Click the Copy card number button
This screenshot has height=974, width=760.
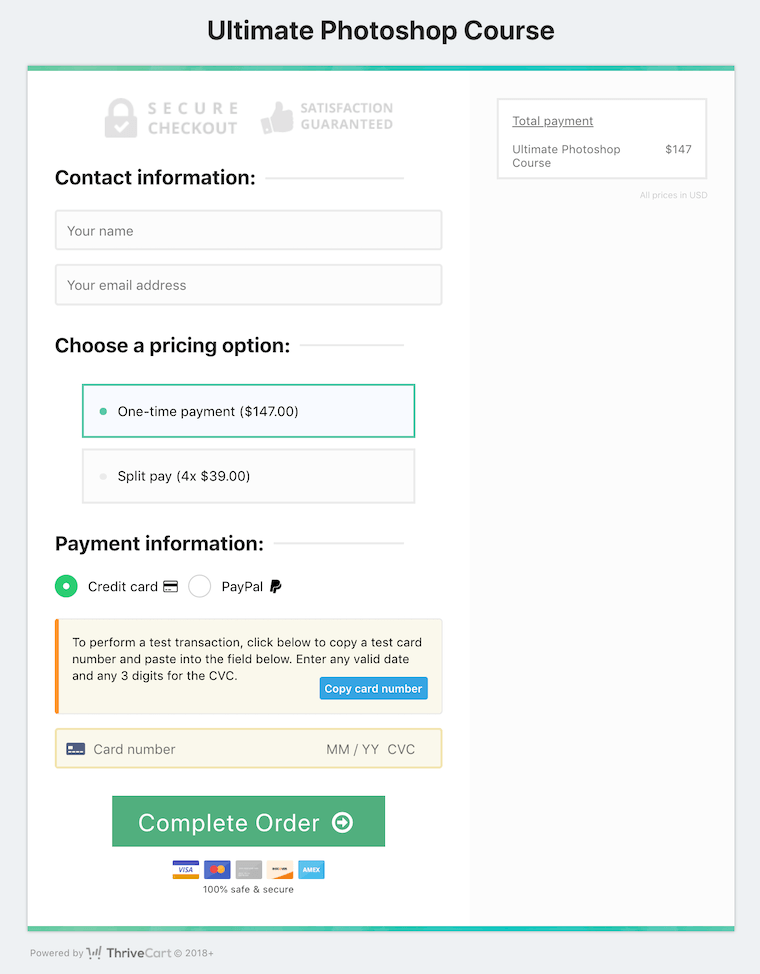click(373, 688)
